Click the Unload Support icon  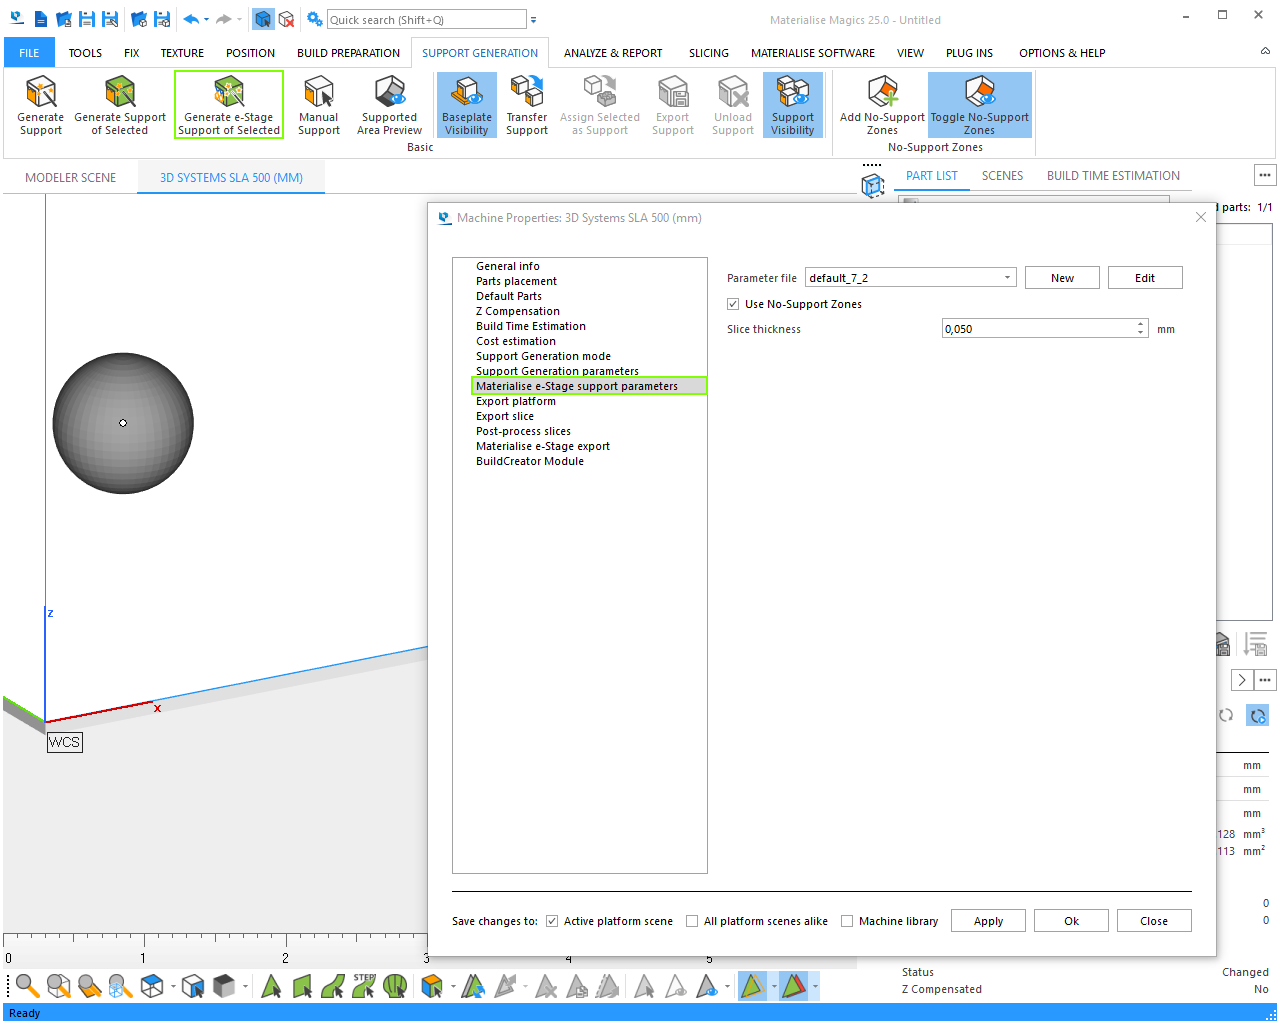click(732, 104)
